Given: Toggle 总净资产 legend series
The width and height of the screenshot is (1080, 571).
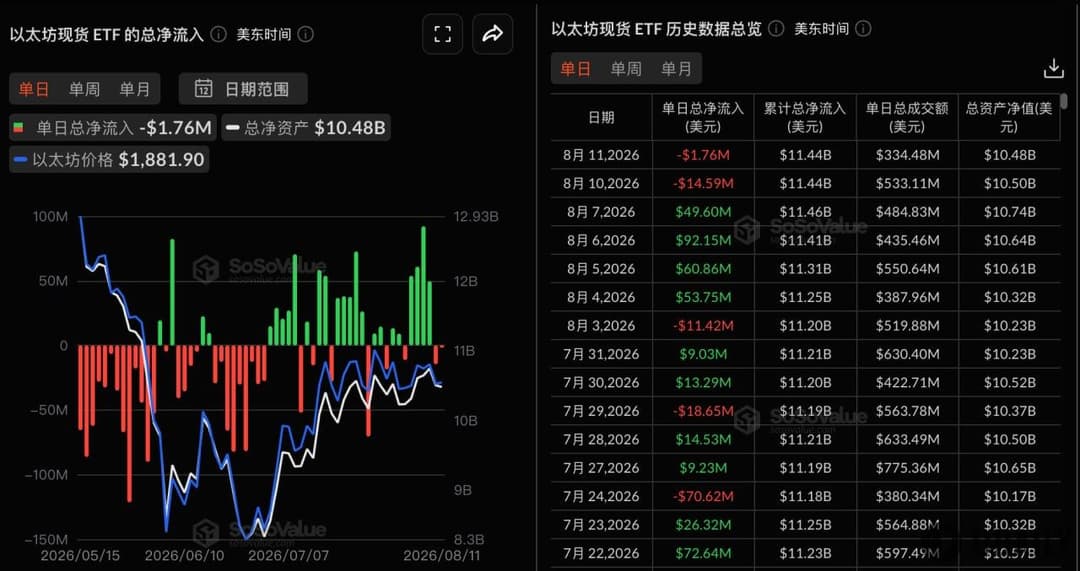Looking at the screenshot, I should pos(306,127).
